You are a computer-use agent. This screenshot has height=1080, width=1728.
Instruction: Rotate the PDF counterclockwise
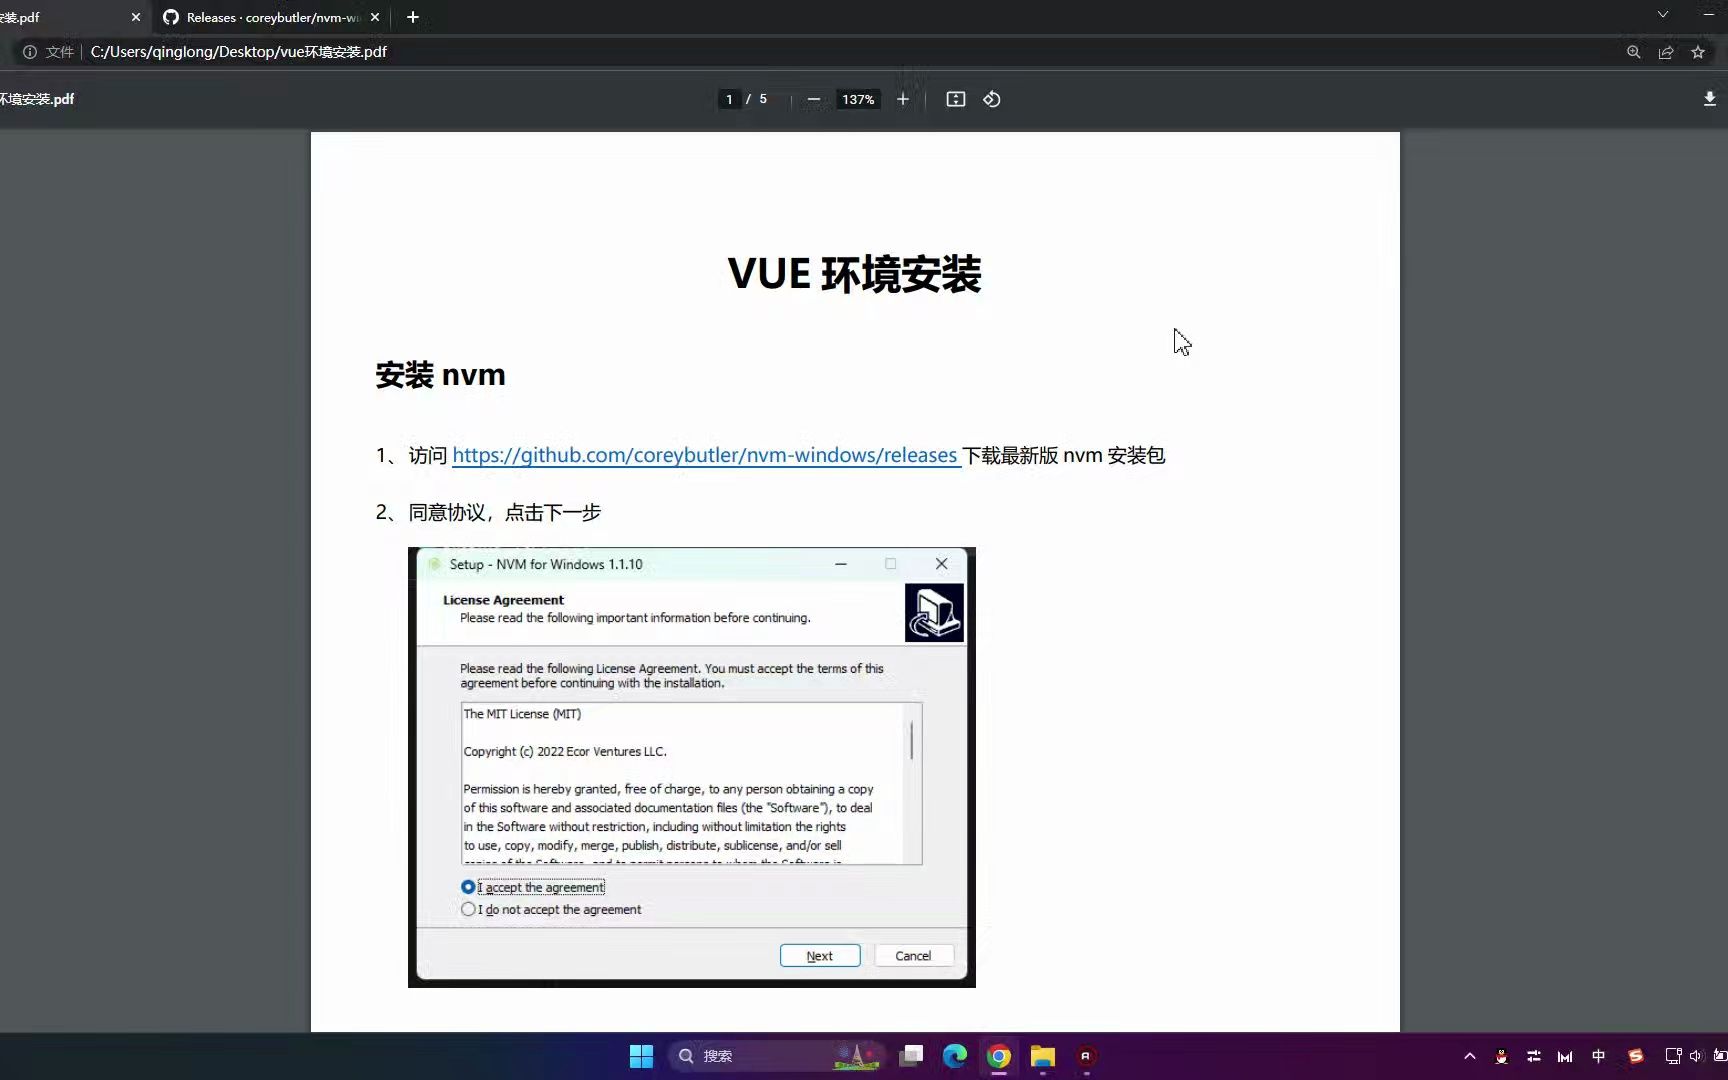point(991,99)
